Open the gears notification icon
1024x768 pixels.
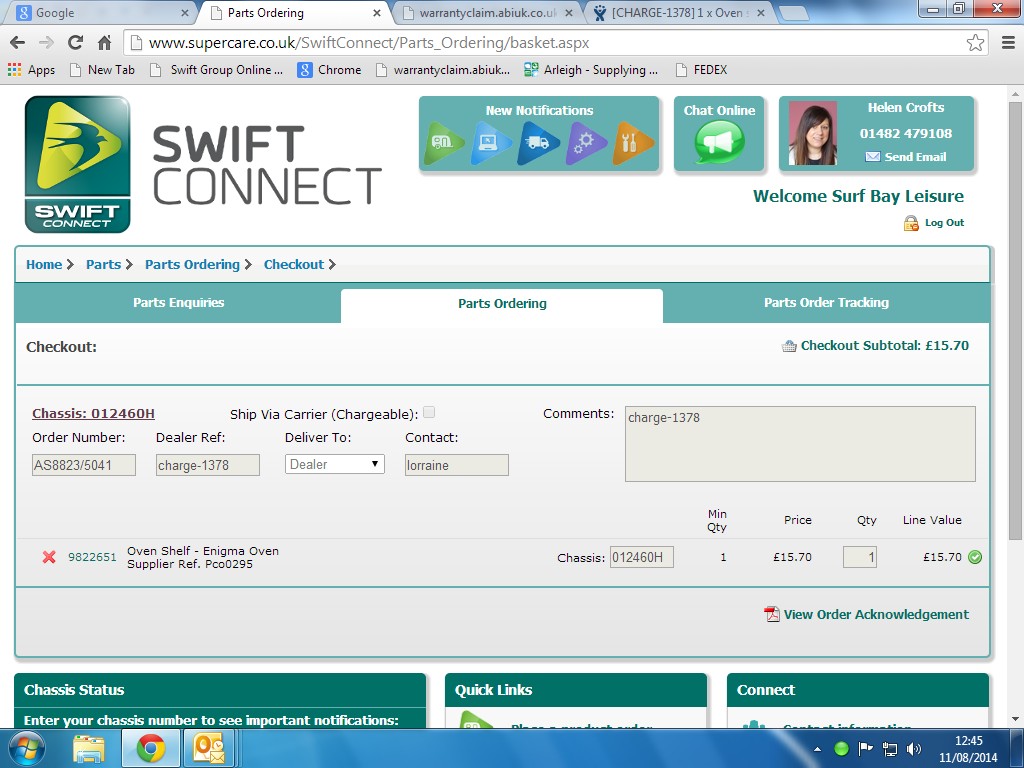pyautogui.click(x=585, y=142)
